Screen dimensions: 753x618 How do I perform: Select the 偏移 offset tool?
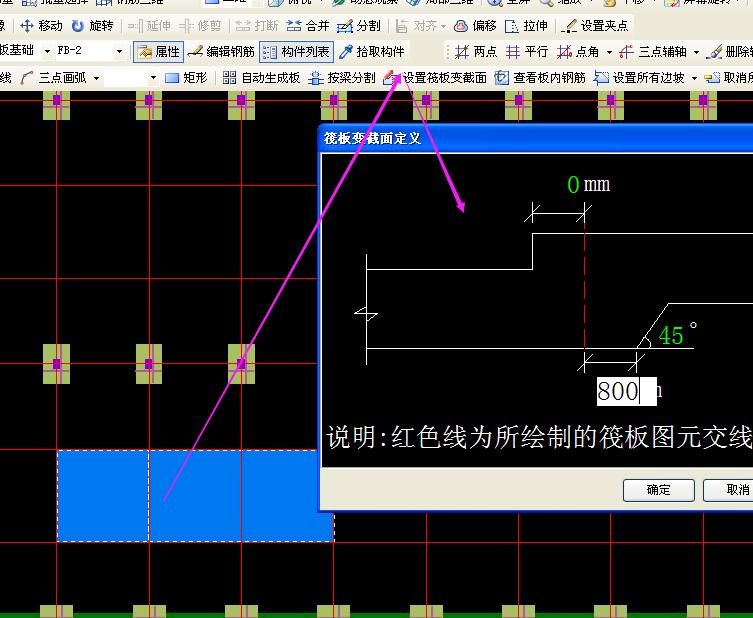coord(475,25)
